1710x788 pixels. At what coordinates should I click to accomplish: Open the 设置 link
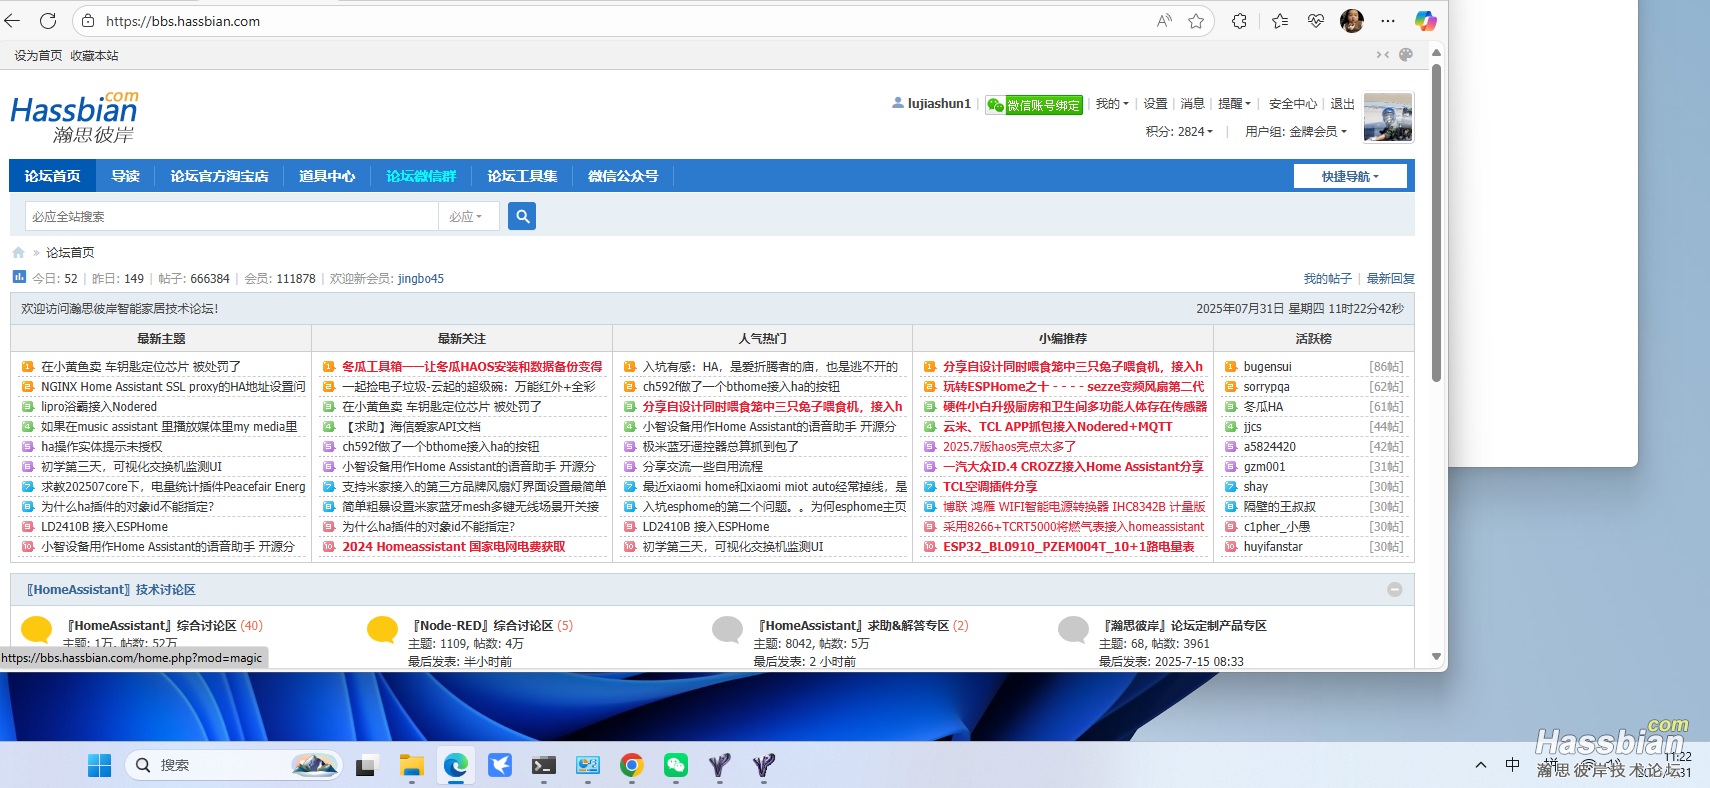[x=1155, y=104]
